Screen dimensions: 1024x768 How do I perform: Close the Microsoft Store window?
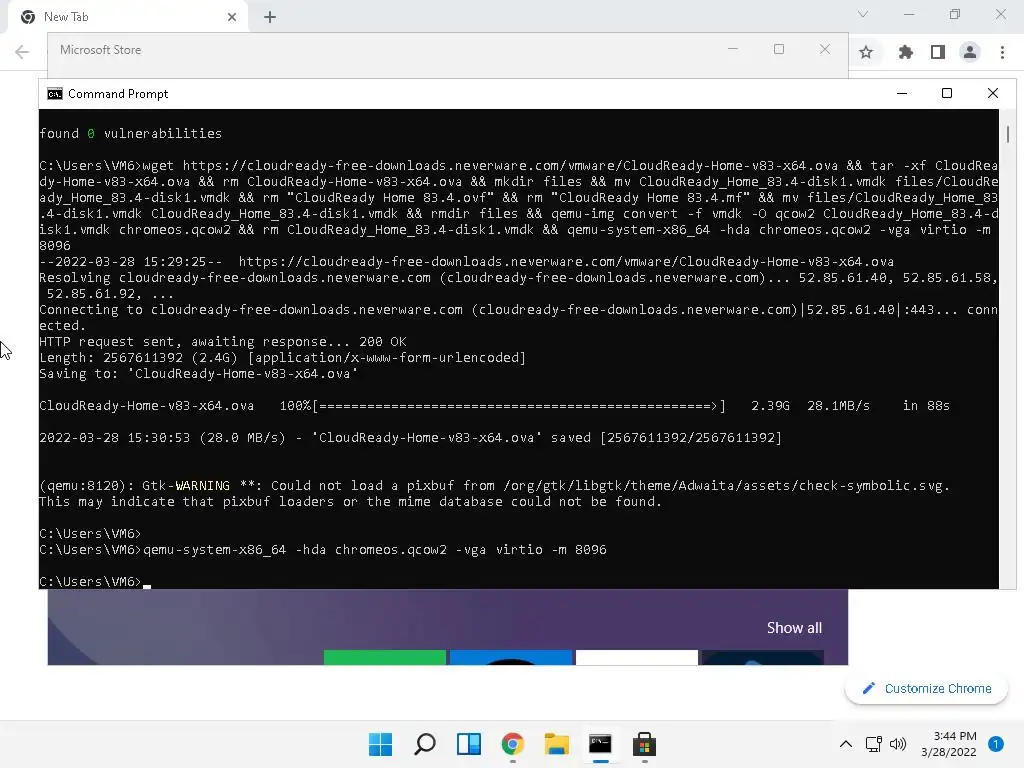tap(825, 50)
